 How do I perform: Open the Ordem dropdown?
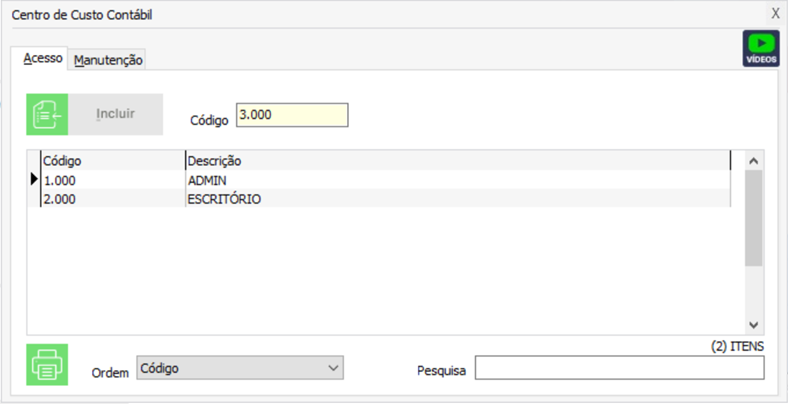pos(239,369)
